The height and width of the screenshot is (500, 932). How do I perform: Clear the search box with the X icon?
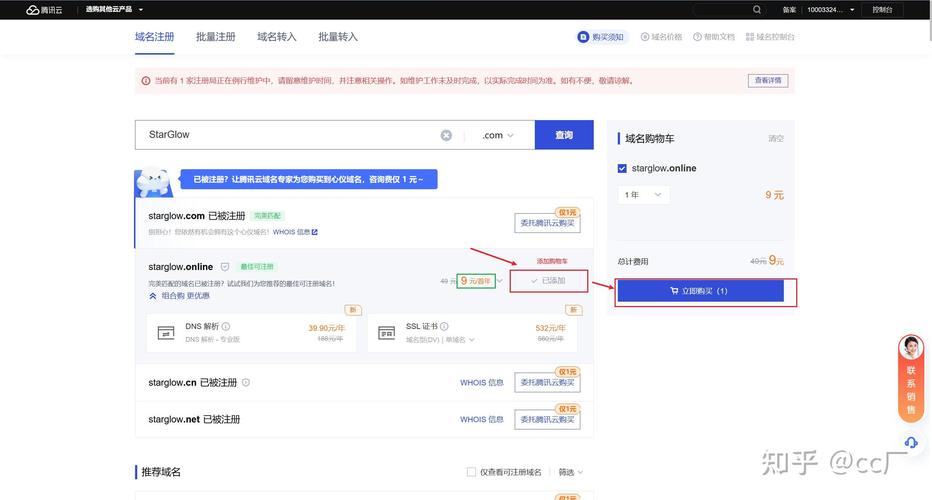pyautogui.click(x=446, y=136)
